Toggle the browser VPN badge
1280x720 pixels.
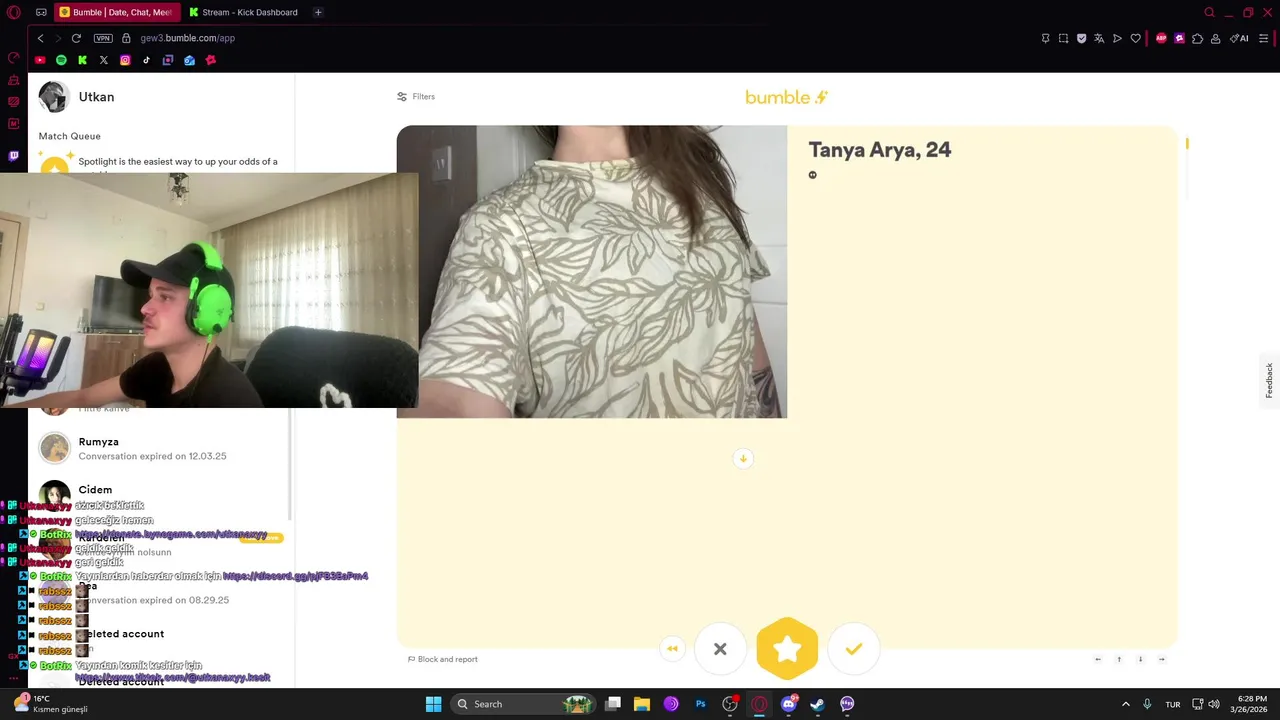(x=103, y=38)
